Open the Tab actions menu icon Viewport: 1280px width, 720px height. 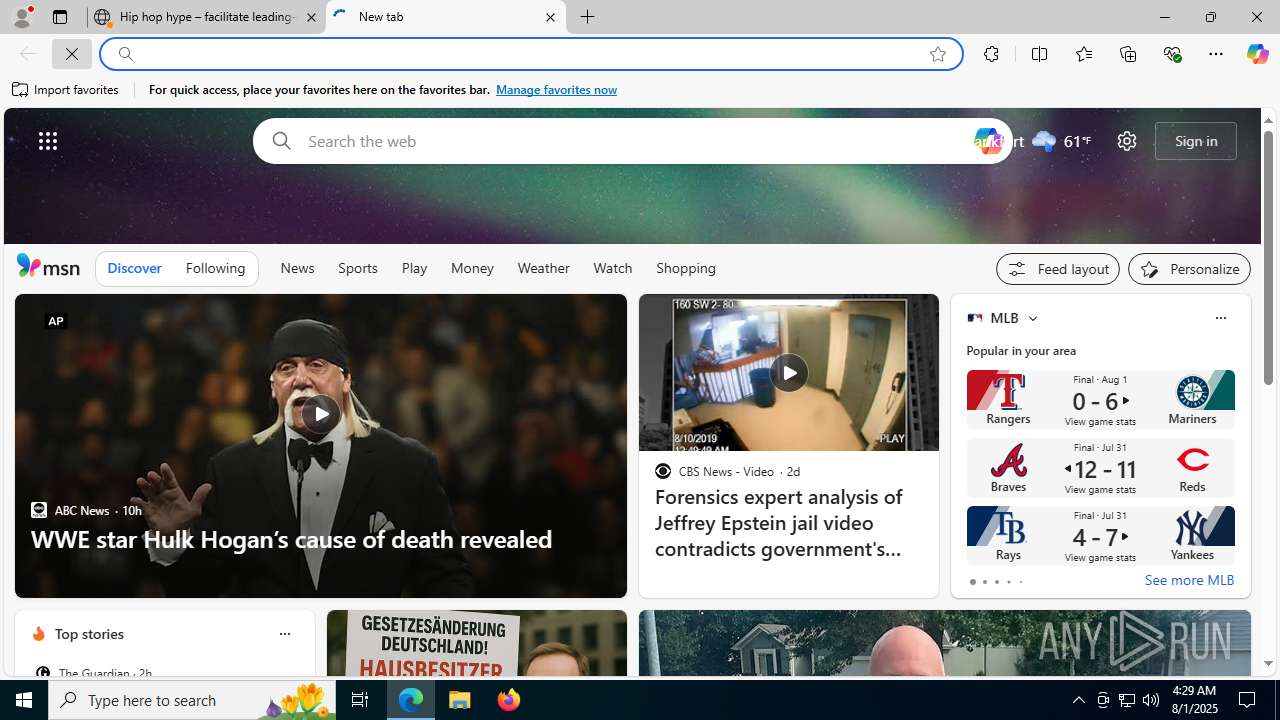(59, 17)
